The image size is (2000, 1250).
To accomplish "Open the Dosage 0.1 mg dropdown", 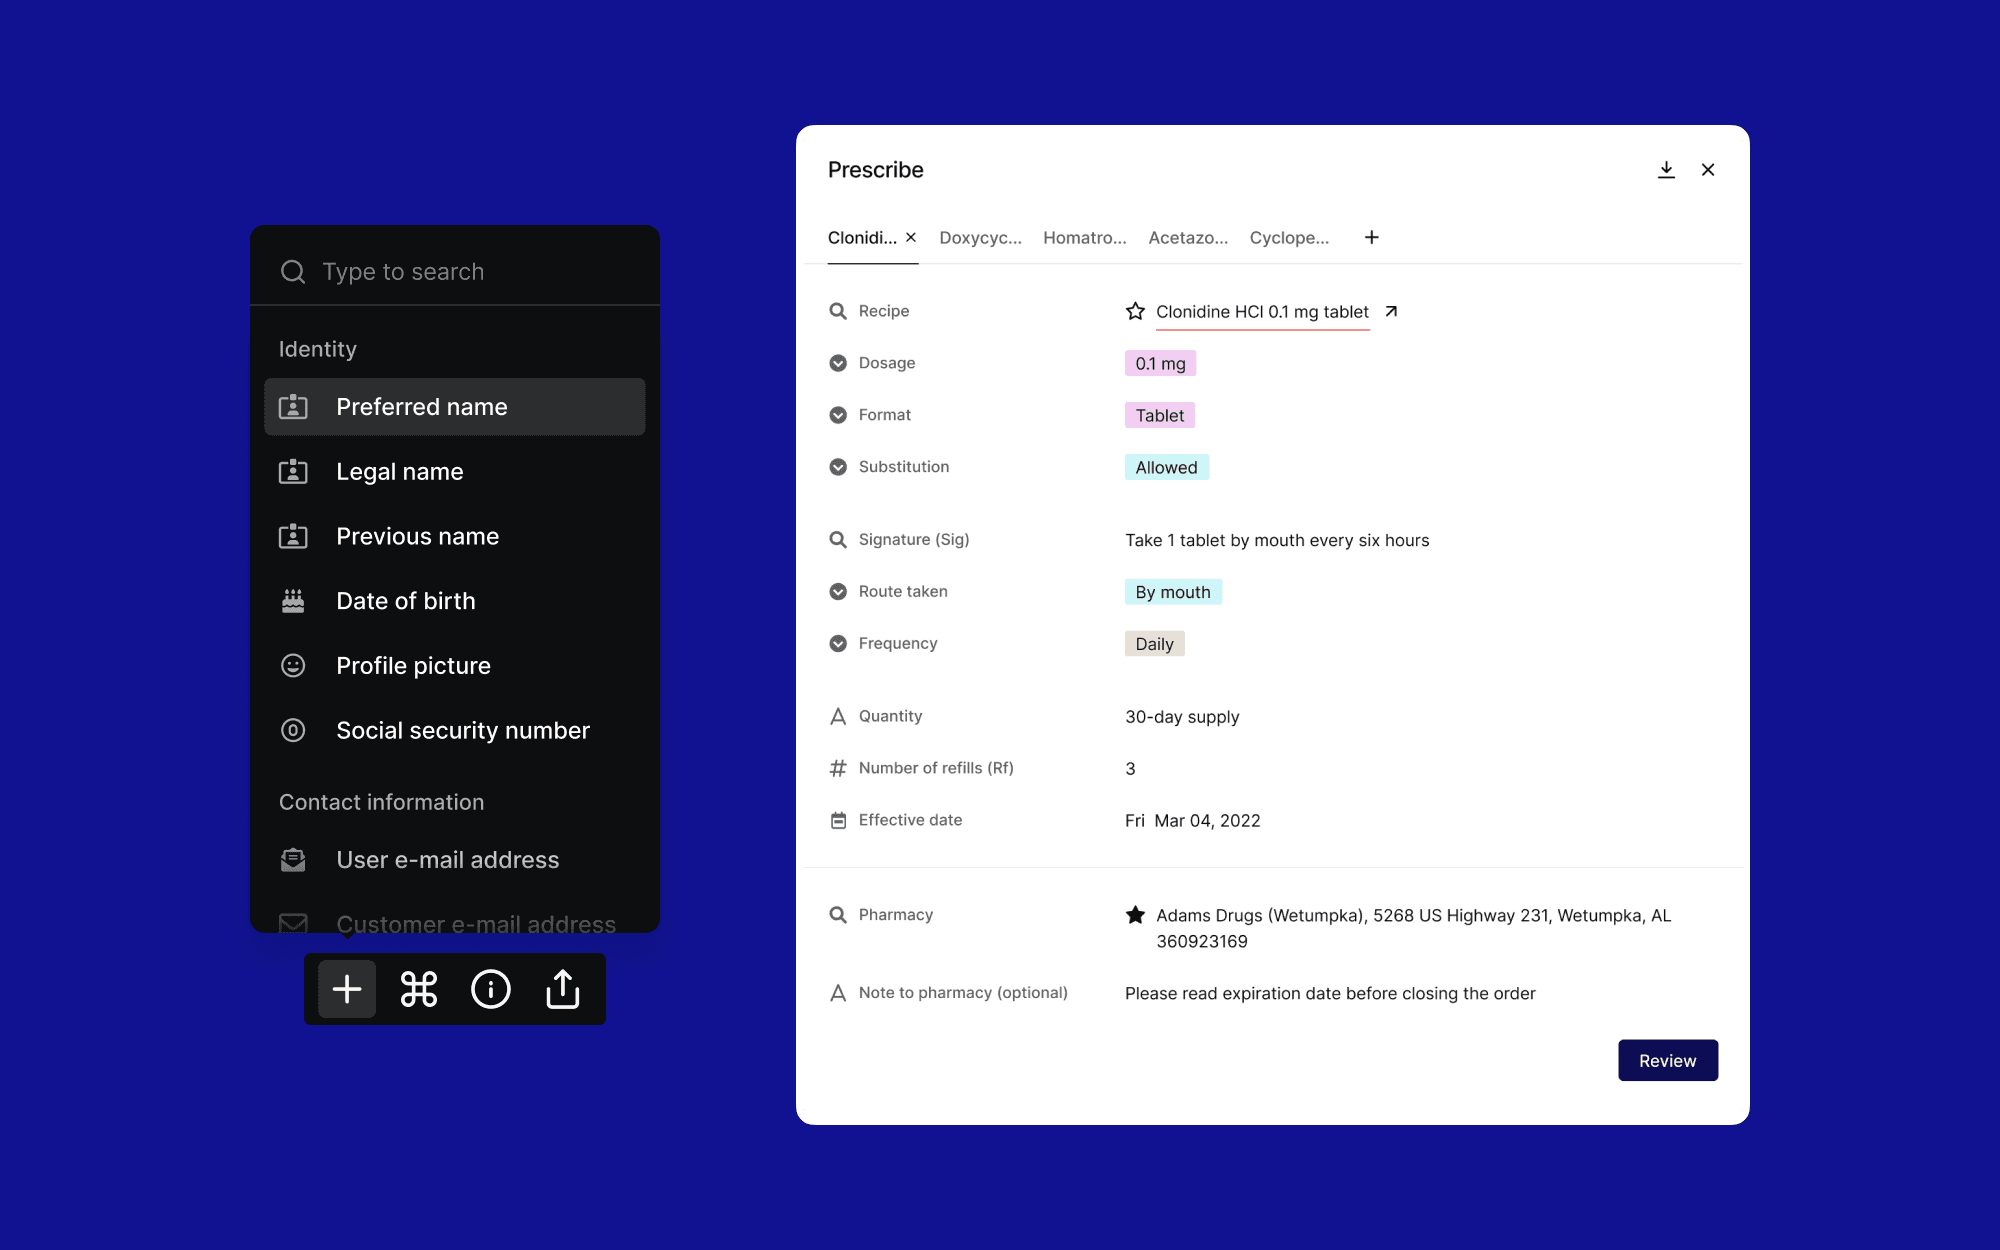I will 1160,363.
